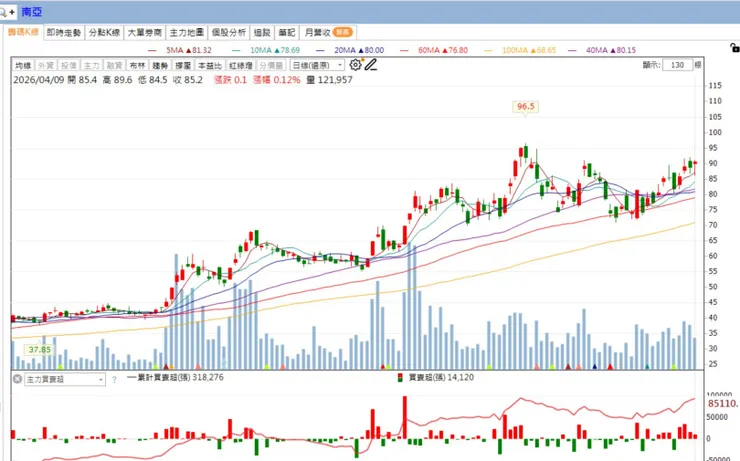Toggle the lock icon at top right

point(734,48)
